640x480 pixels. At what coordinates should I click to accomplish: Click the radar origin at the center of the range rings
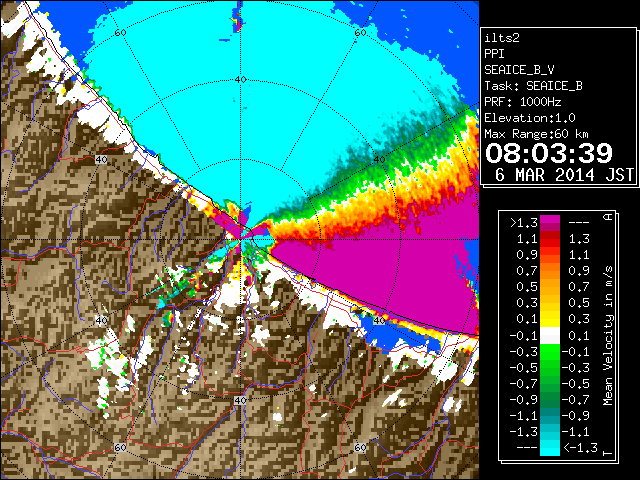(240, 240)
